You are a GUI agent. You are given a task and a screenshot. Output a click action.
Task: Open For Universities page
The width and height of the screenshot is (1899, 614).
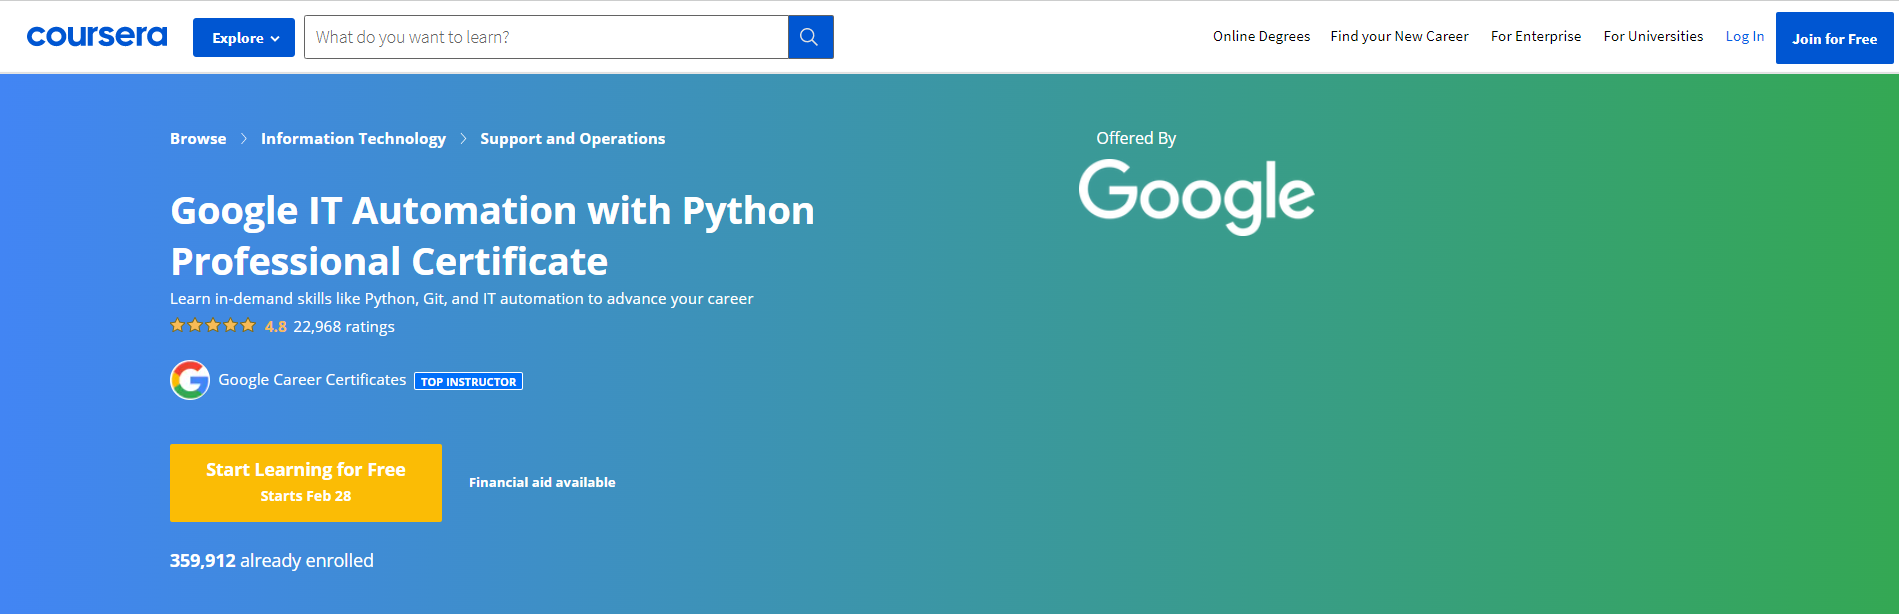tap(1653, 36)
